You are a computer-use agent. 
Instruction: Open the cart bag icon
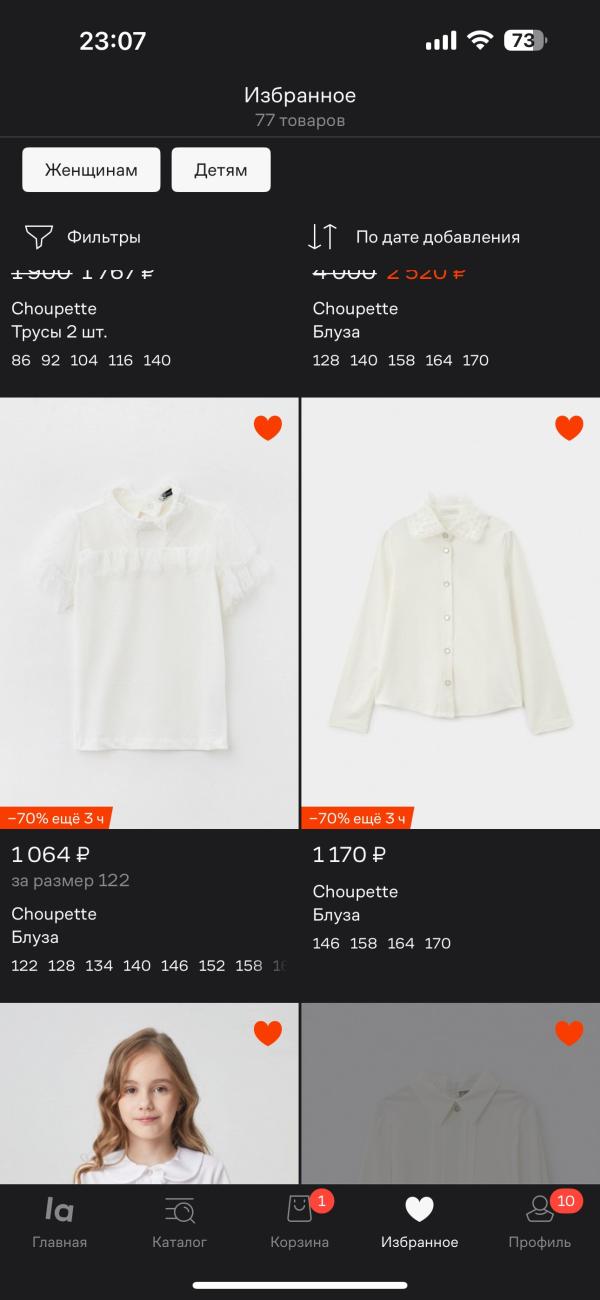(299, 1210)
